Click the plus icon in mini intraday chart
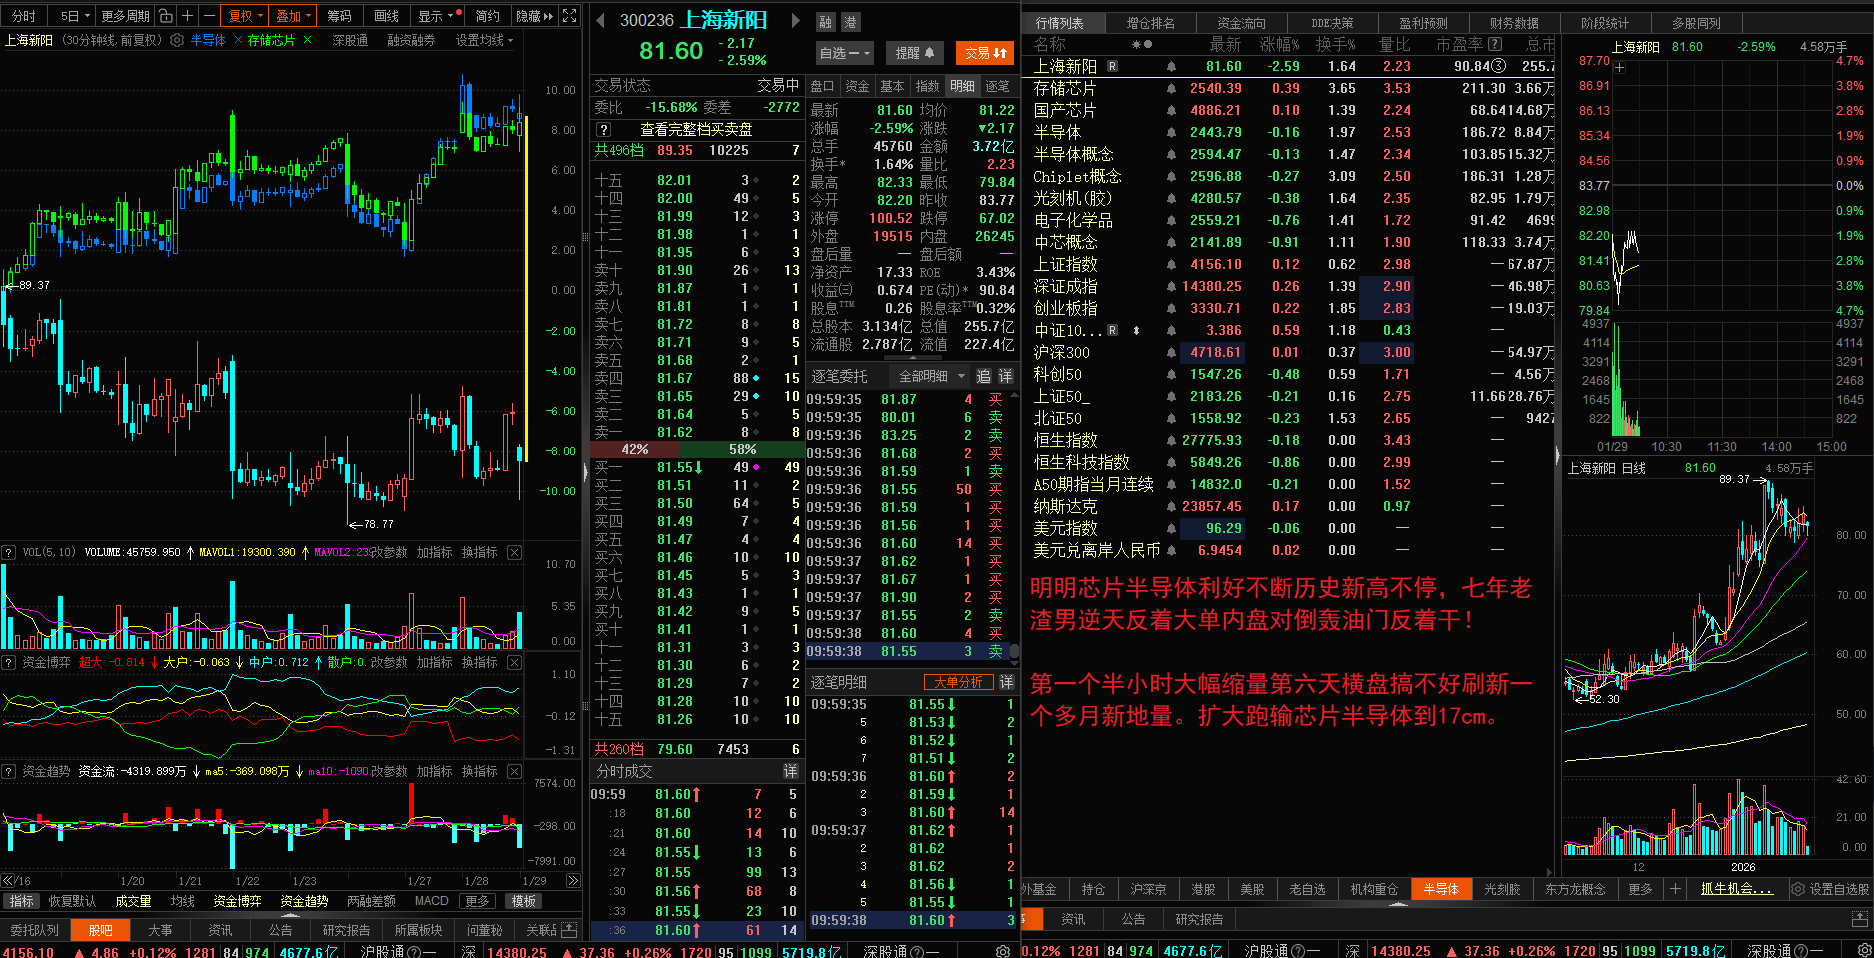Viewport: 1874px width, 958px height. pos(1620,68)
